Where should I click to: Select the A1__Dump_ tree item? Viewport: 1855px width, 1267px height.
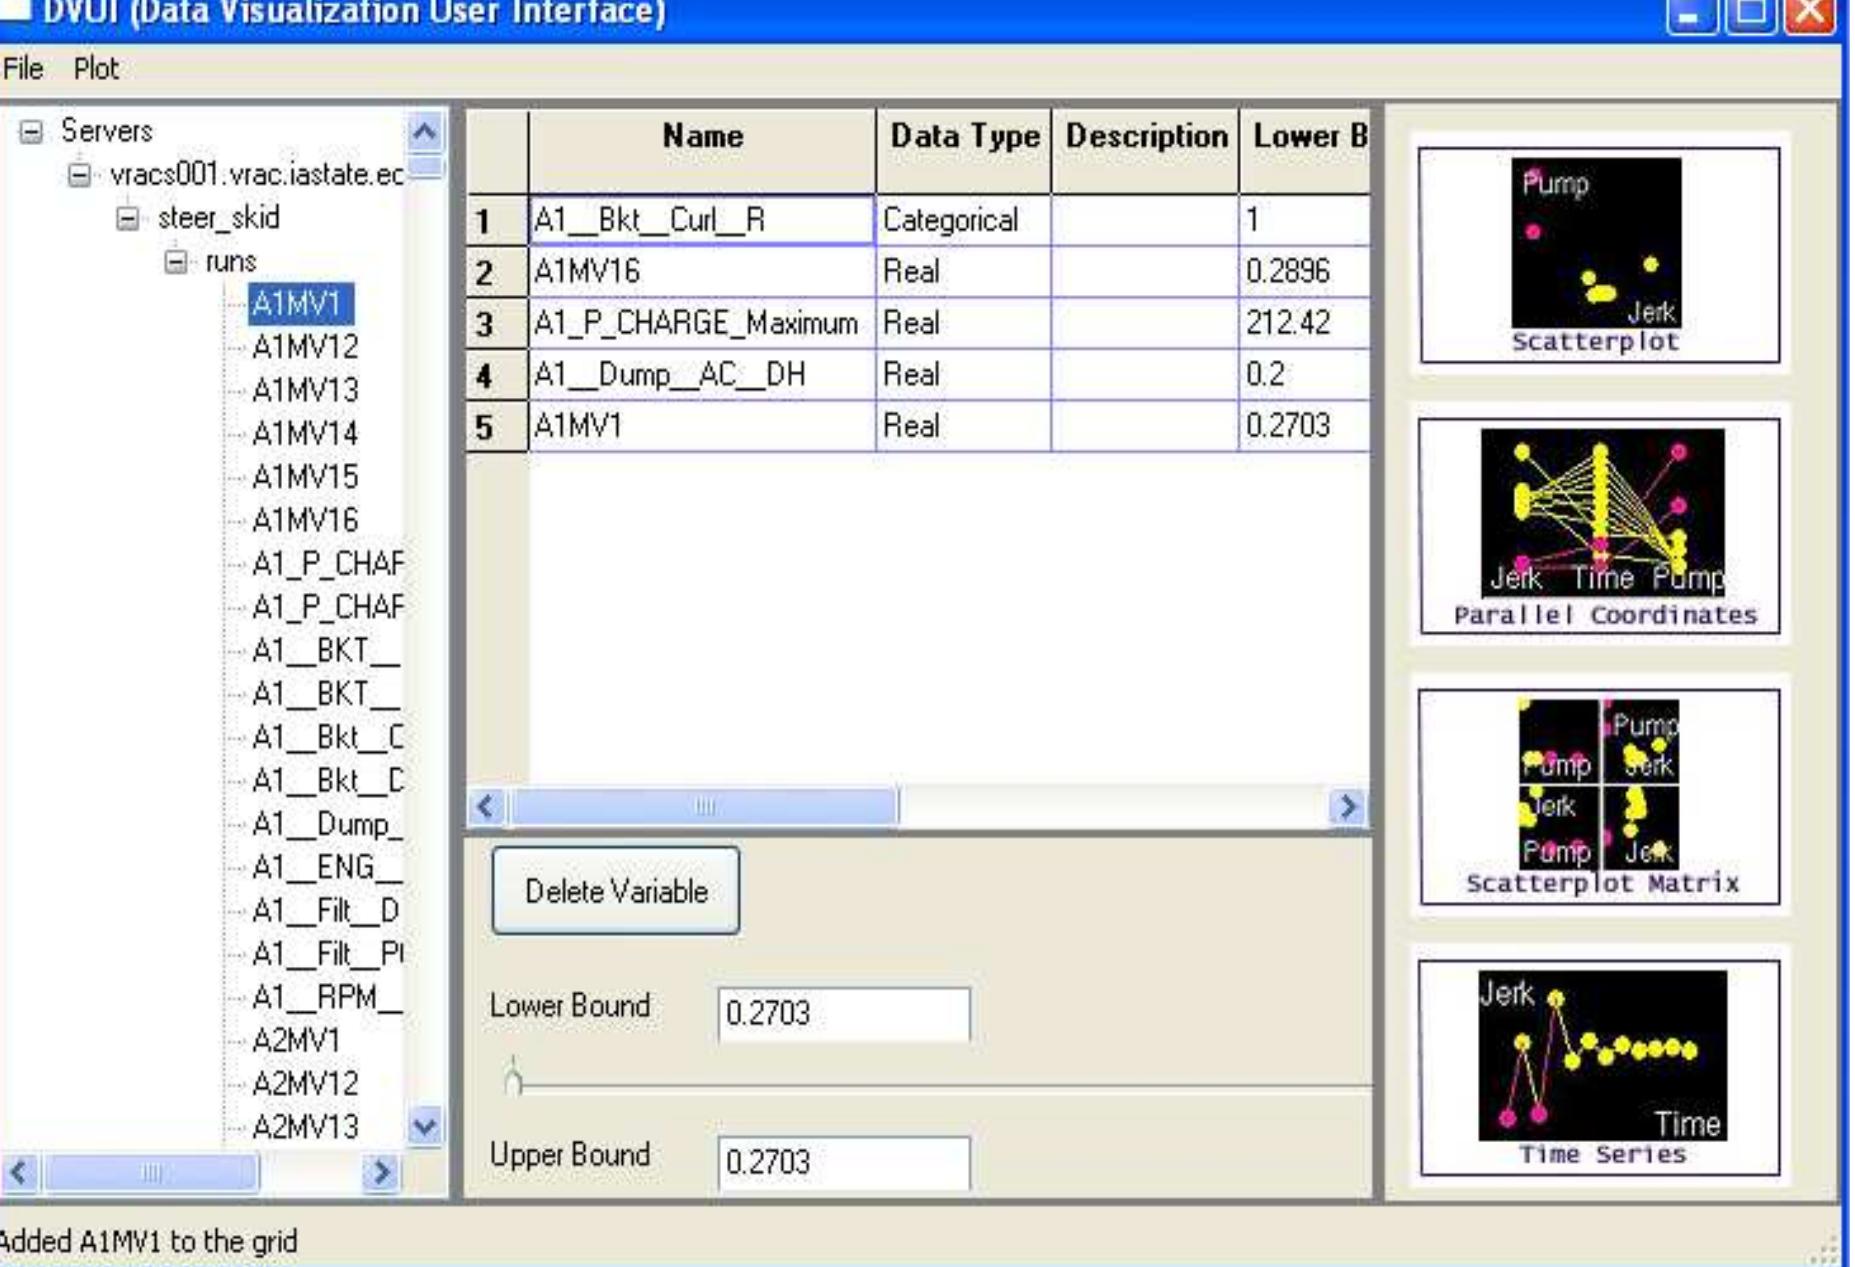327,824
